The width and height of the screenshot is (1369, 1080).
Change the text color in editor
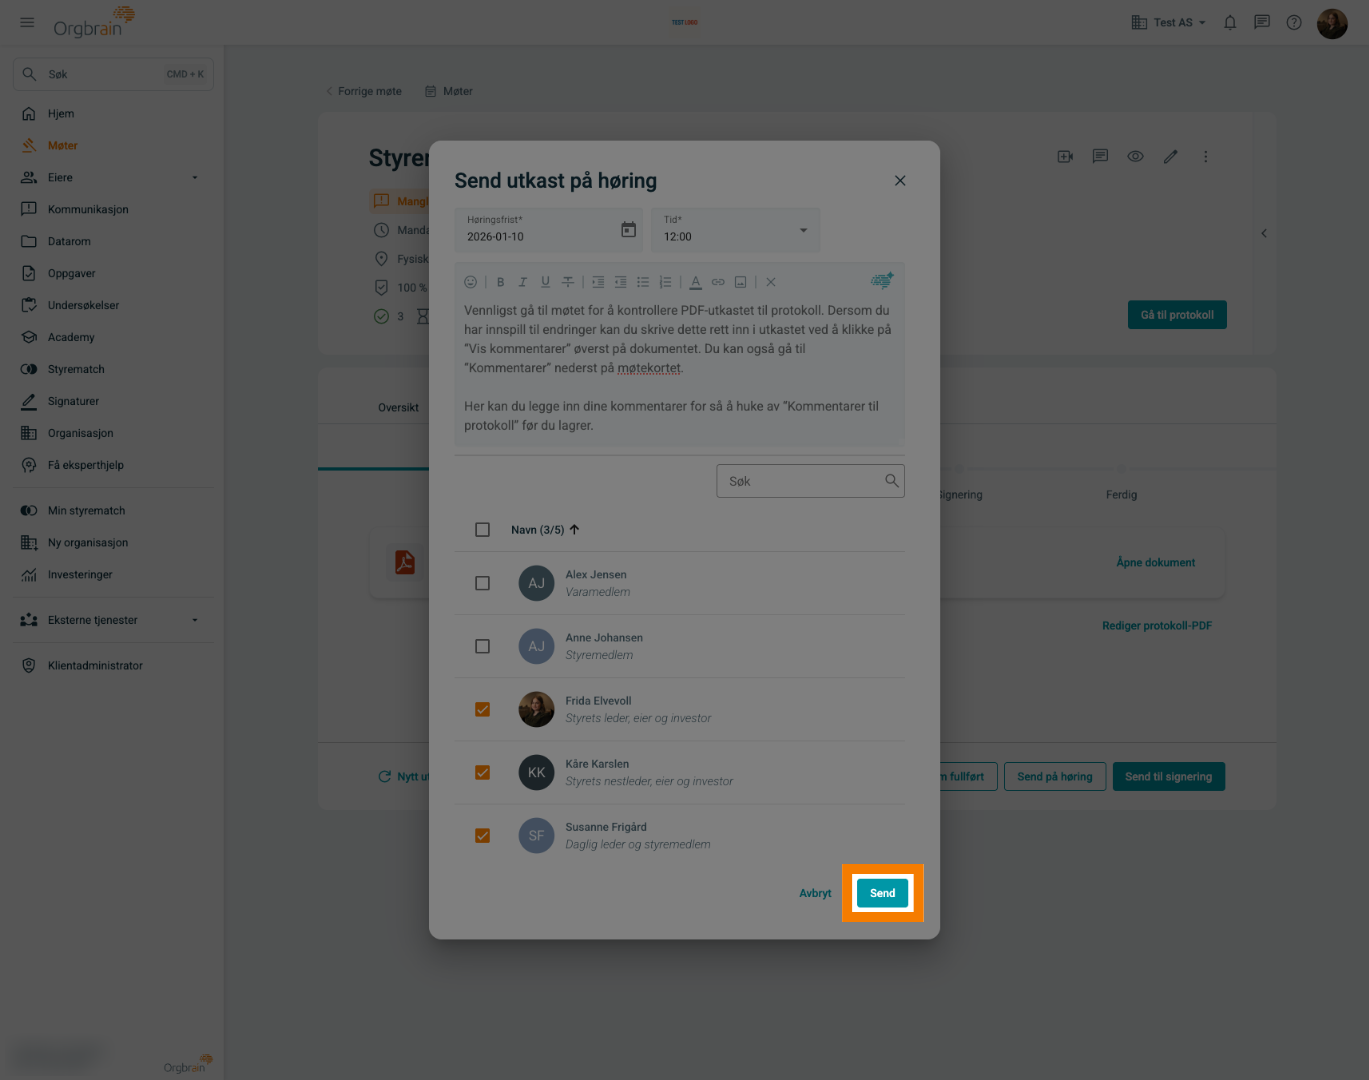coord(695,282)
